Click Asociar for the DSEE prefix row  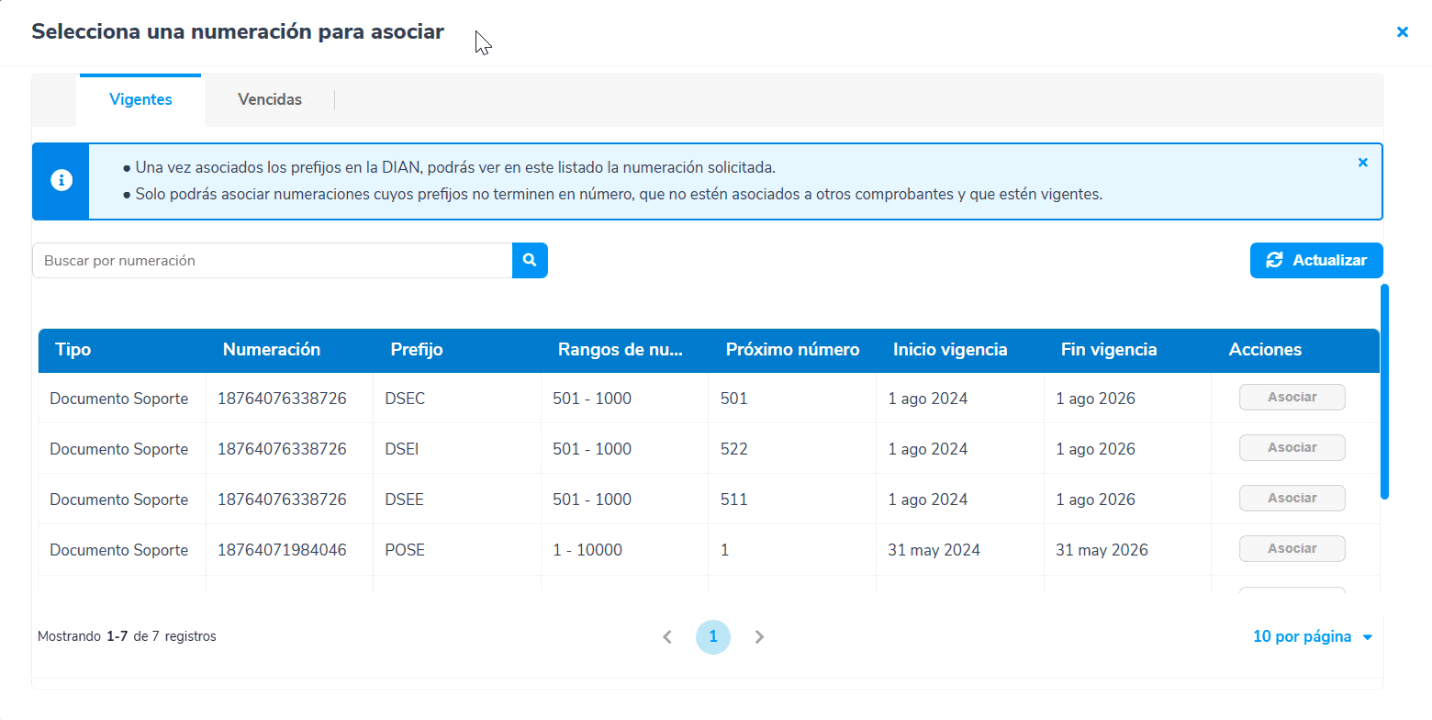click(1292, 498)
